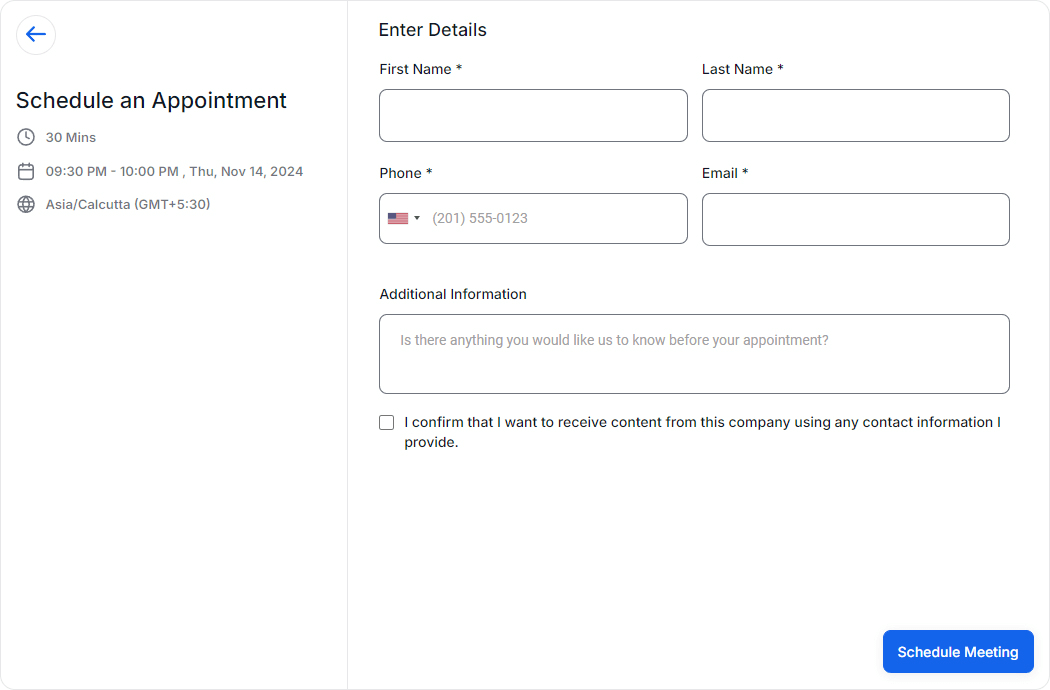
Task: Click the Asia/Calcutta timezone text
Action: (x=128, y=204)
